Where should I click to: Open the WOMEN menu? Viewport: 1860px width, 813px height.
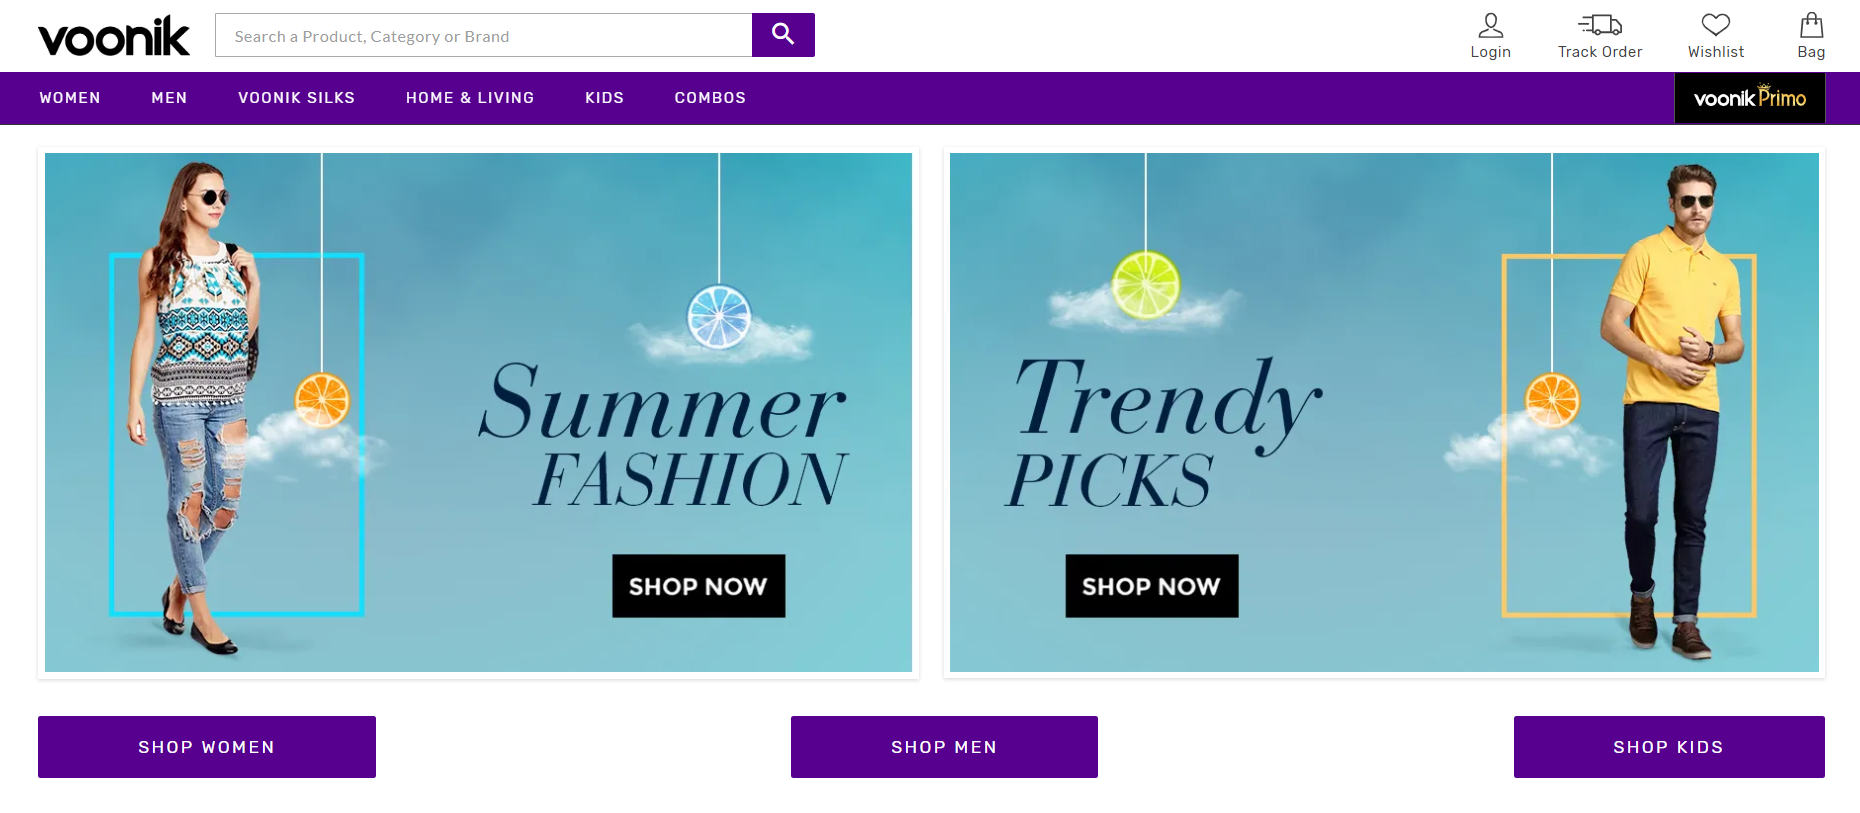pyautogui.click(x=69, y=98)
